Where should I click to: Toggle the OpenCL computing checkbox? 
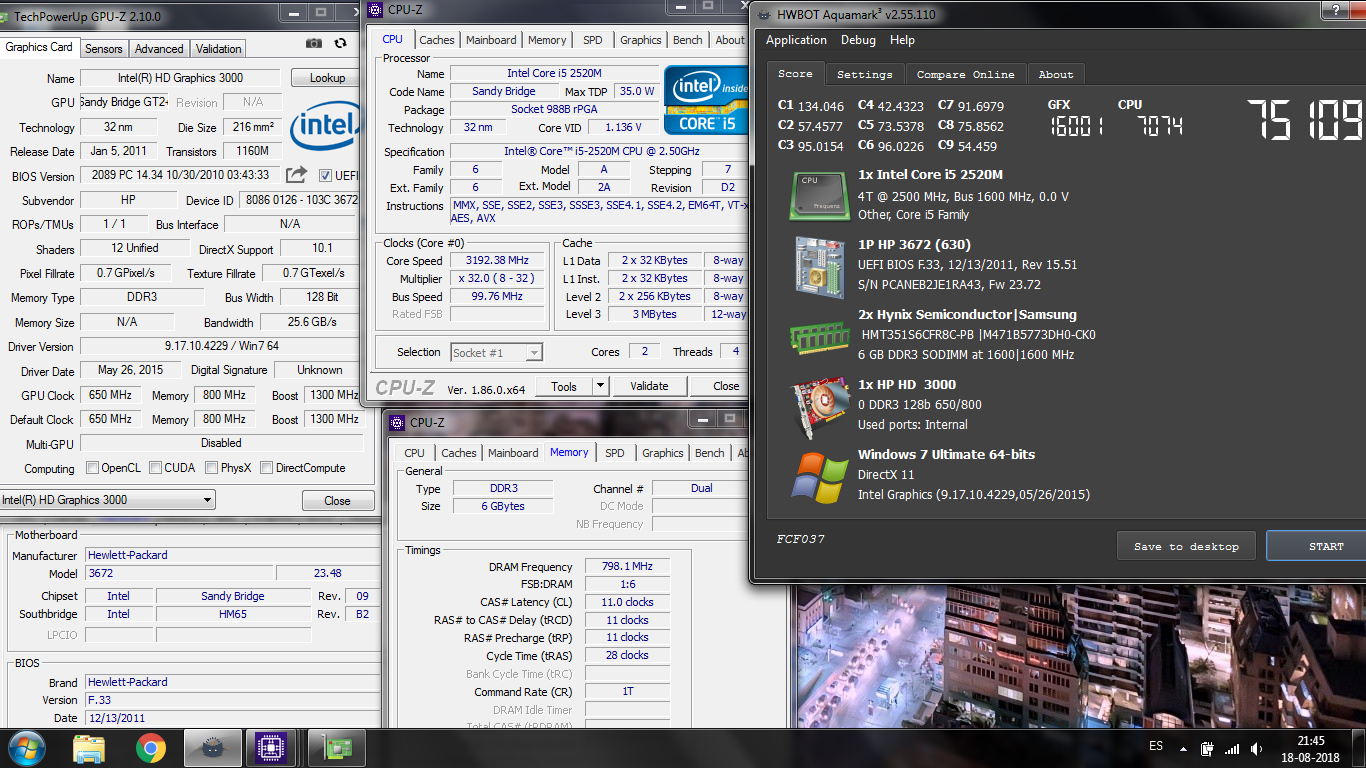click(x=92, y=467)
